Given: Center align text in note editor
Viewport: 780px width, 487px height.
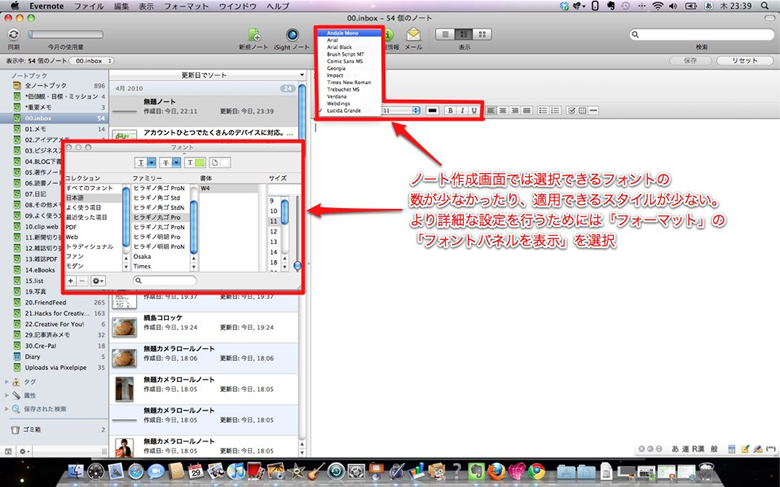Looking at the screenshot, I should click(x=503, y=110).
